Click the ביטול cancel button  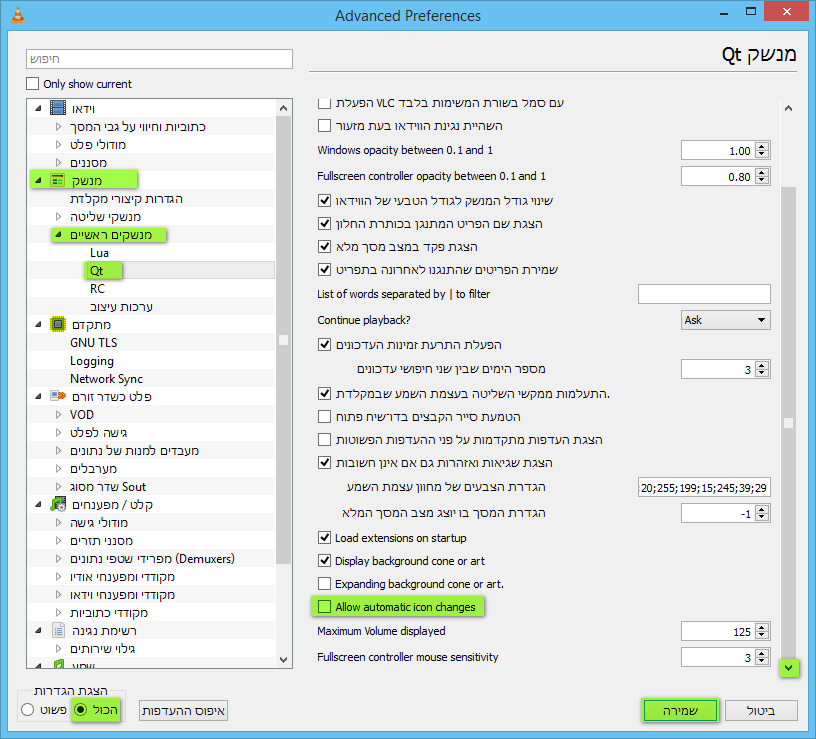761,710
